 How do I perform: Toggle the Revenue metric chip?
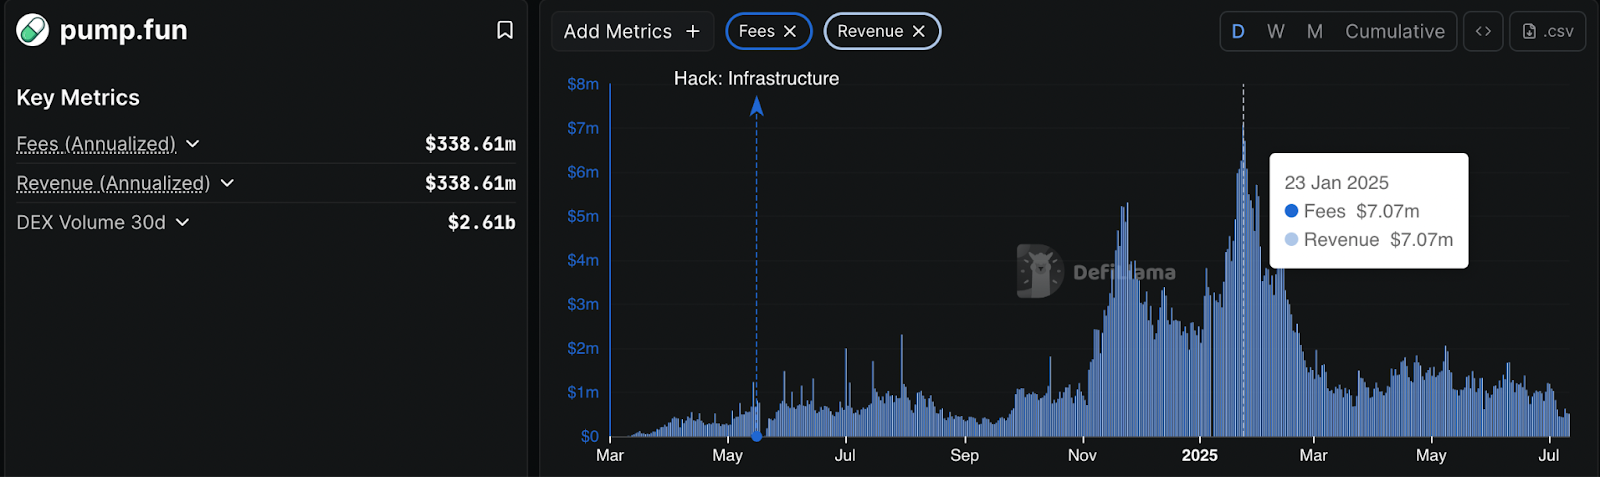(869, 32)
